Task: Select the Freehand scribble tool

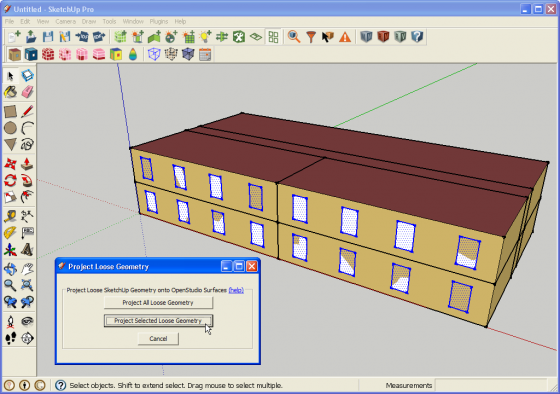Action: (x=27, y=144)
